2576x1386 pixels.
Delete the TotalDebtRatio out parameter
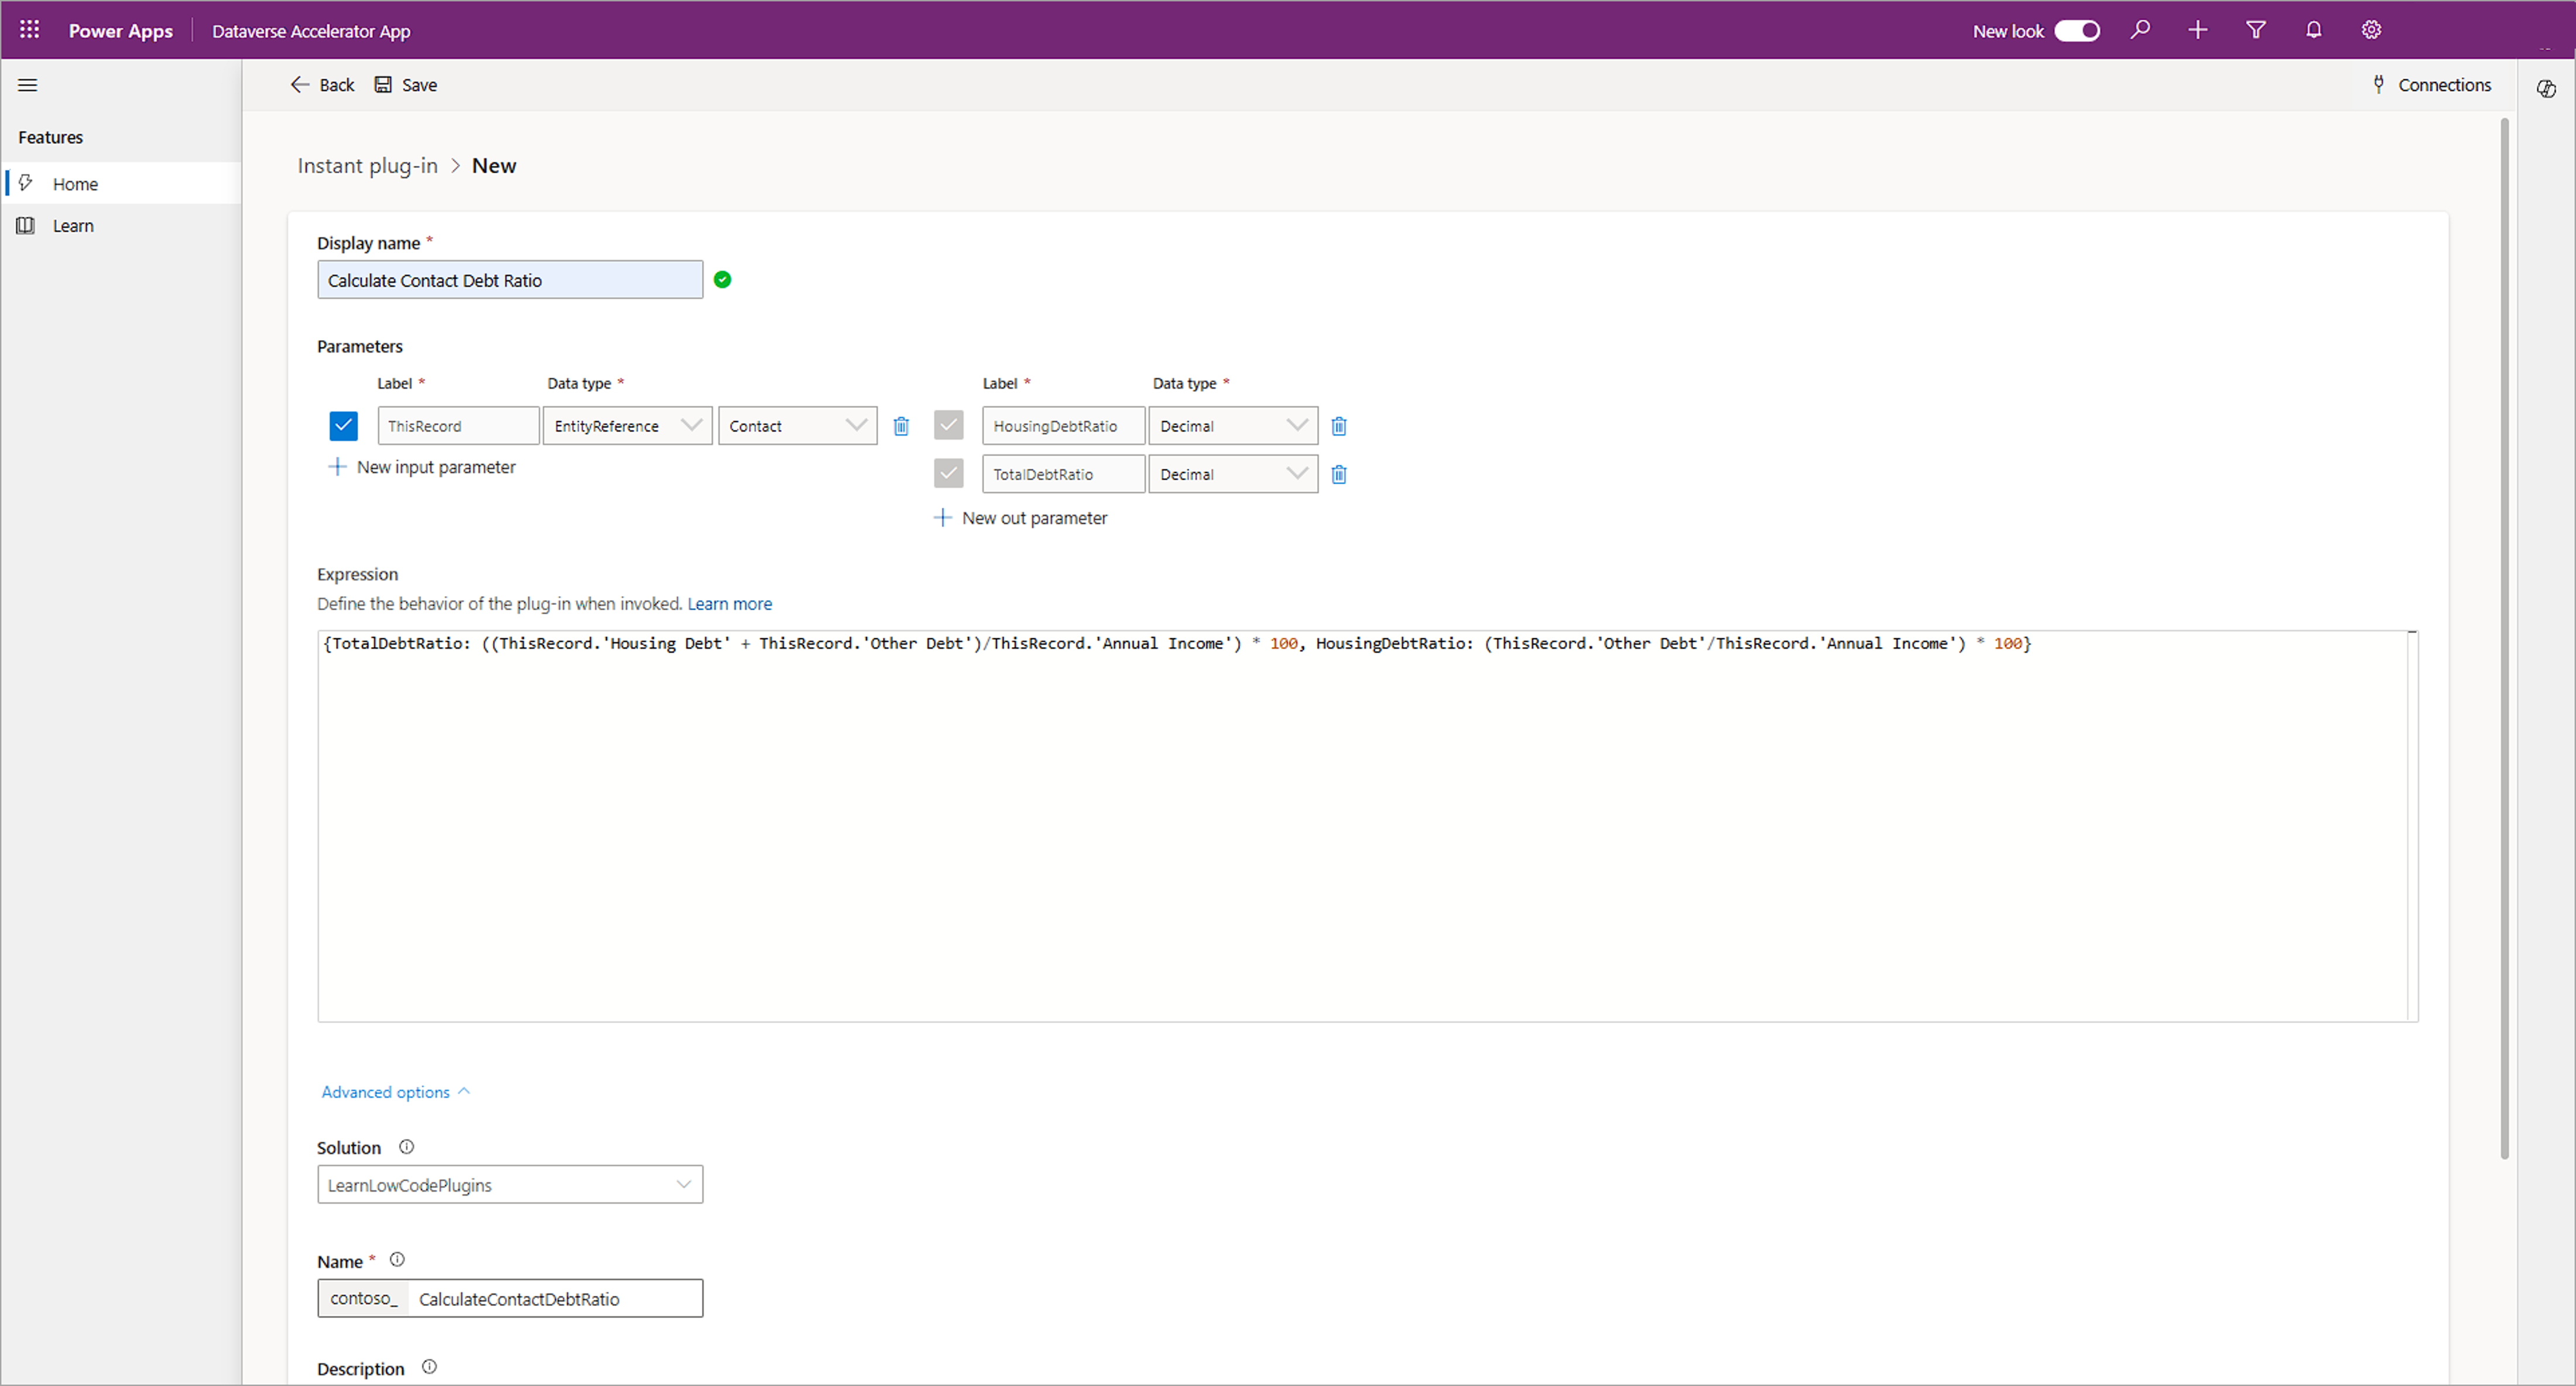(x=1338, y=474)
